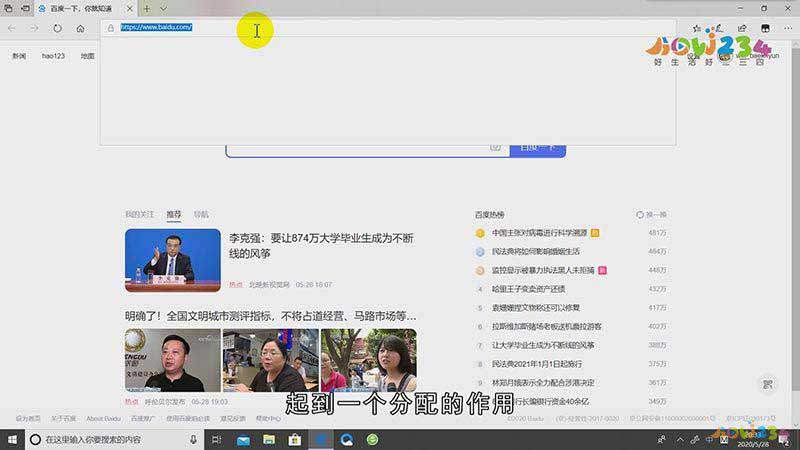Open Microsoft Store from taskbar
The height and width of the screenshot is (450, 800).
[294, 439]
